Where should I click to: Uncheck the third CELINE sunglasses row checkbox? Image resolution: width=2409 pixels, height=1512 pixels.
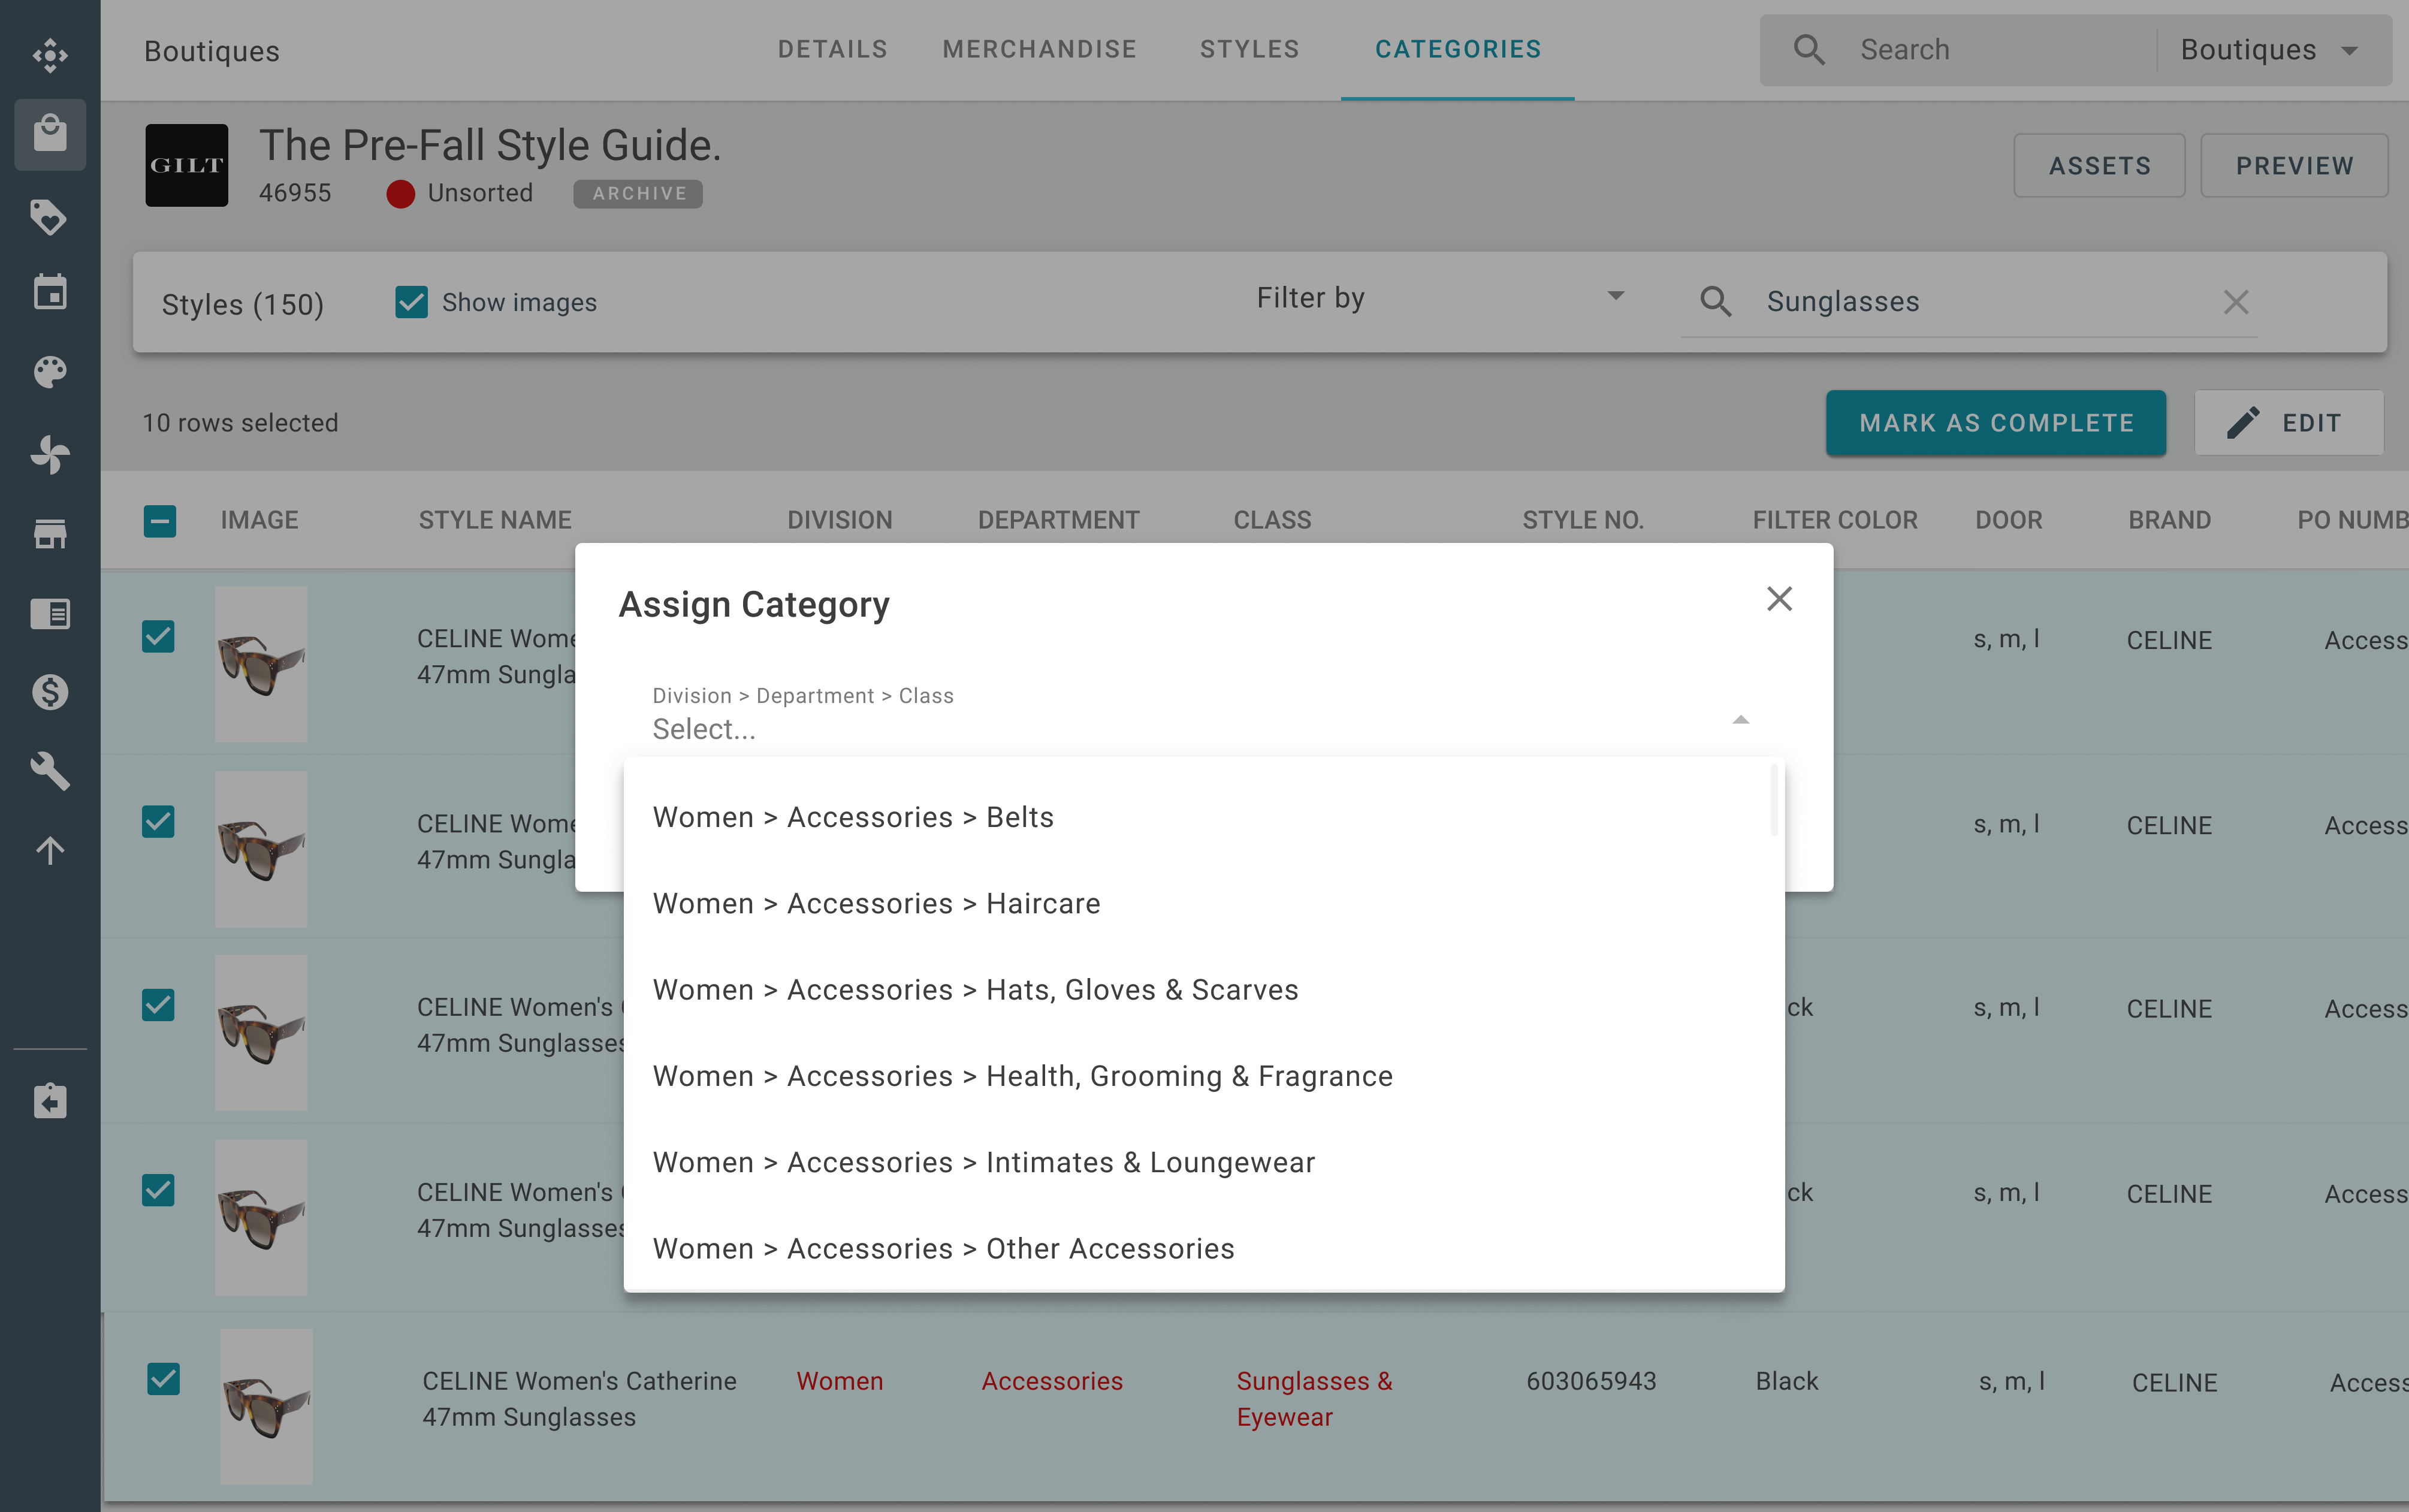(x=158, y=1005)
